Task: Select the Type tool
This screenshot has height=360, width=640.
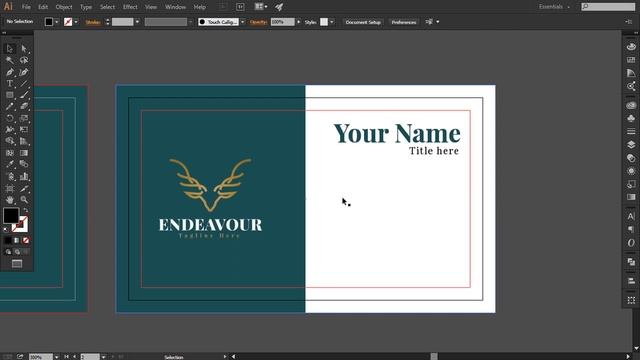Action: (10, 84)
